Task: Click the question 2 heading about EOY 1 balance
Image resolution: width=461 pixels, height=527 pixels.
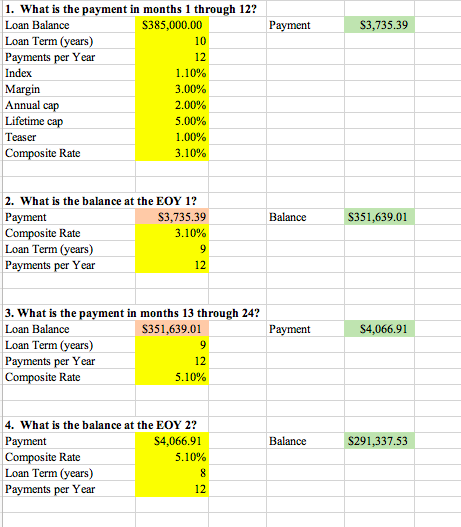Action: click(101, 201)
